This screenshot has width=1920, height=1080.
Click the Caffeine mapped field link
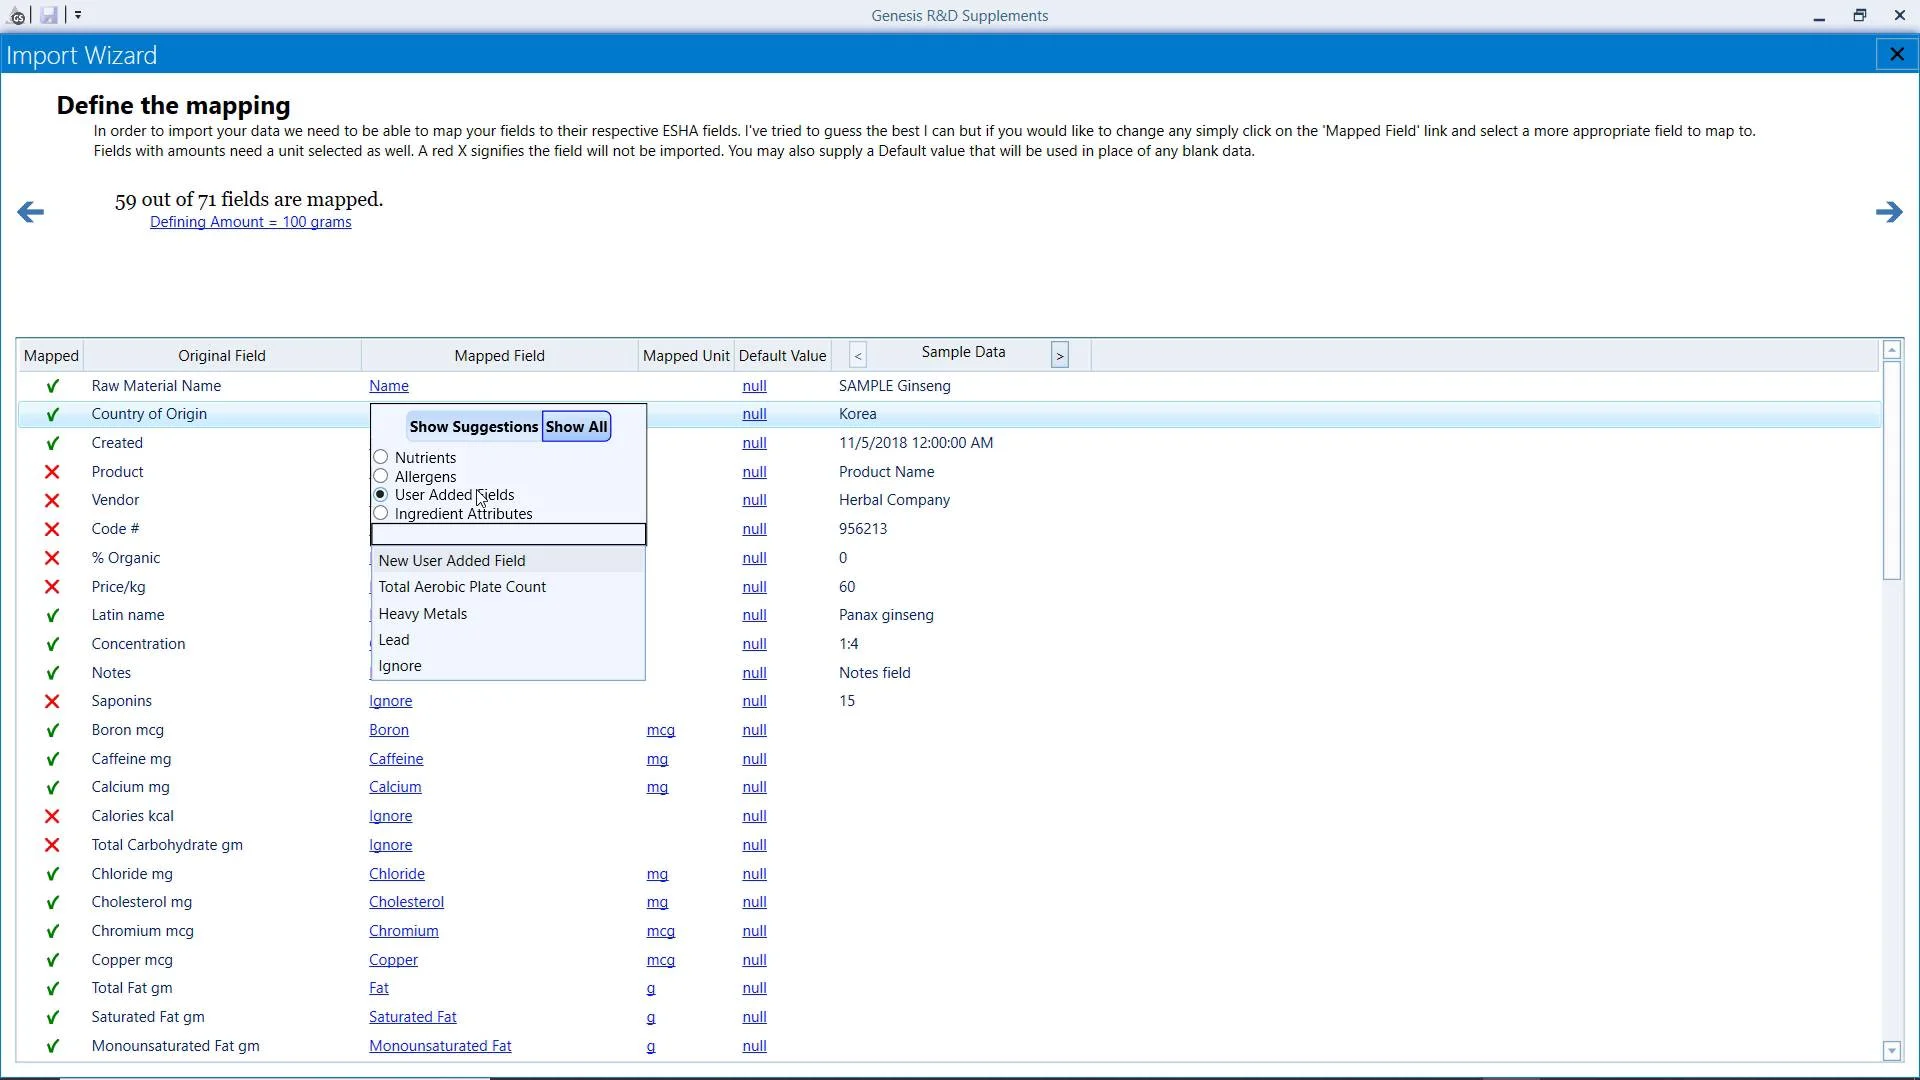tap(396, 759)
